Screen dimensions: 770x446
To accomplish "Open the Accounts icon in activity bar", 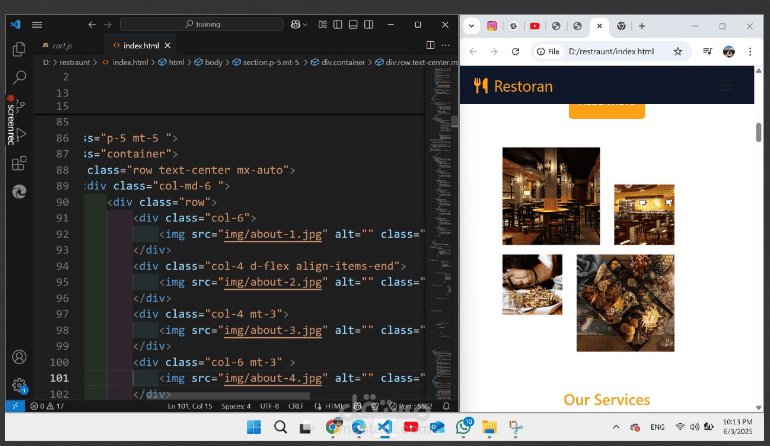I will pos(19,357).
